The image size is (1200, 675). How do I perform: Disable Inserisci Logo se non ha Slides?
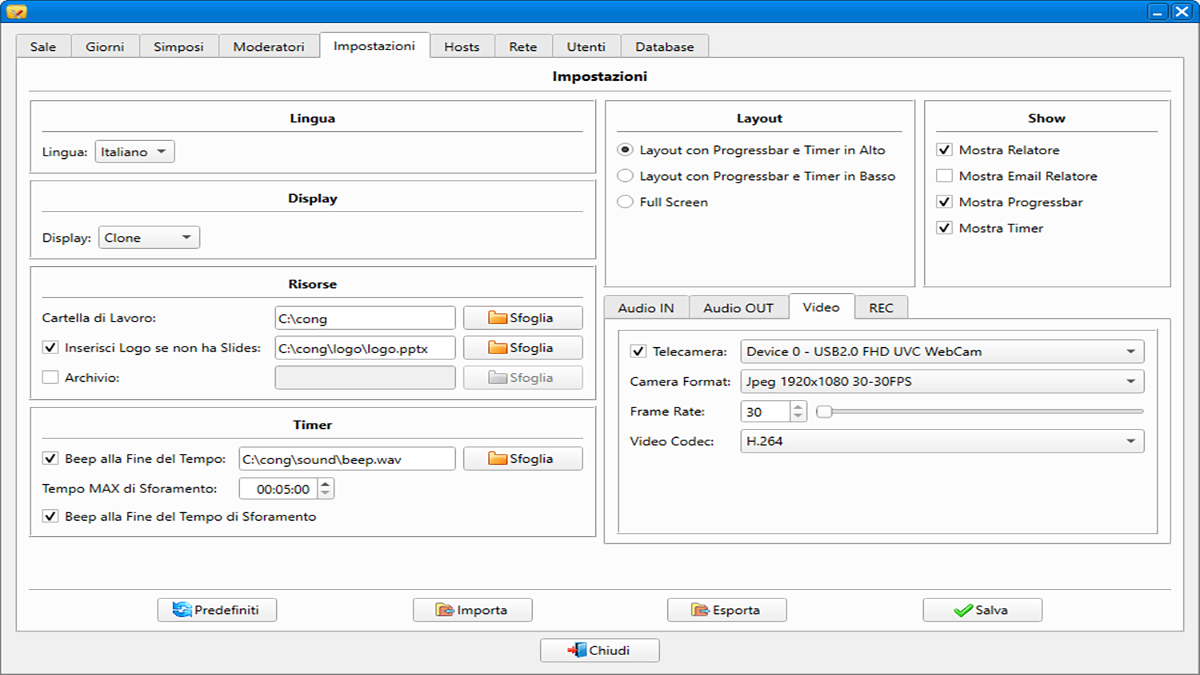(x=50, y=348)
